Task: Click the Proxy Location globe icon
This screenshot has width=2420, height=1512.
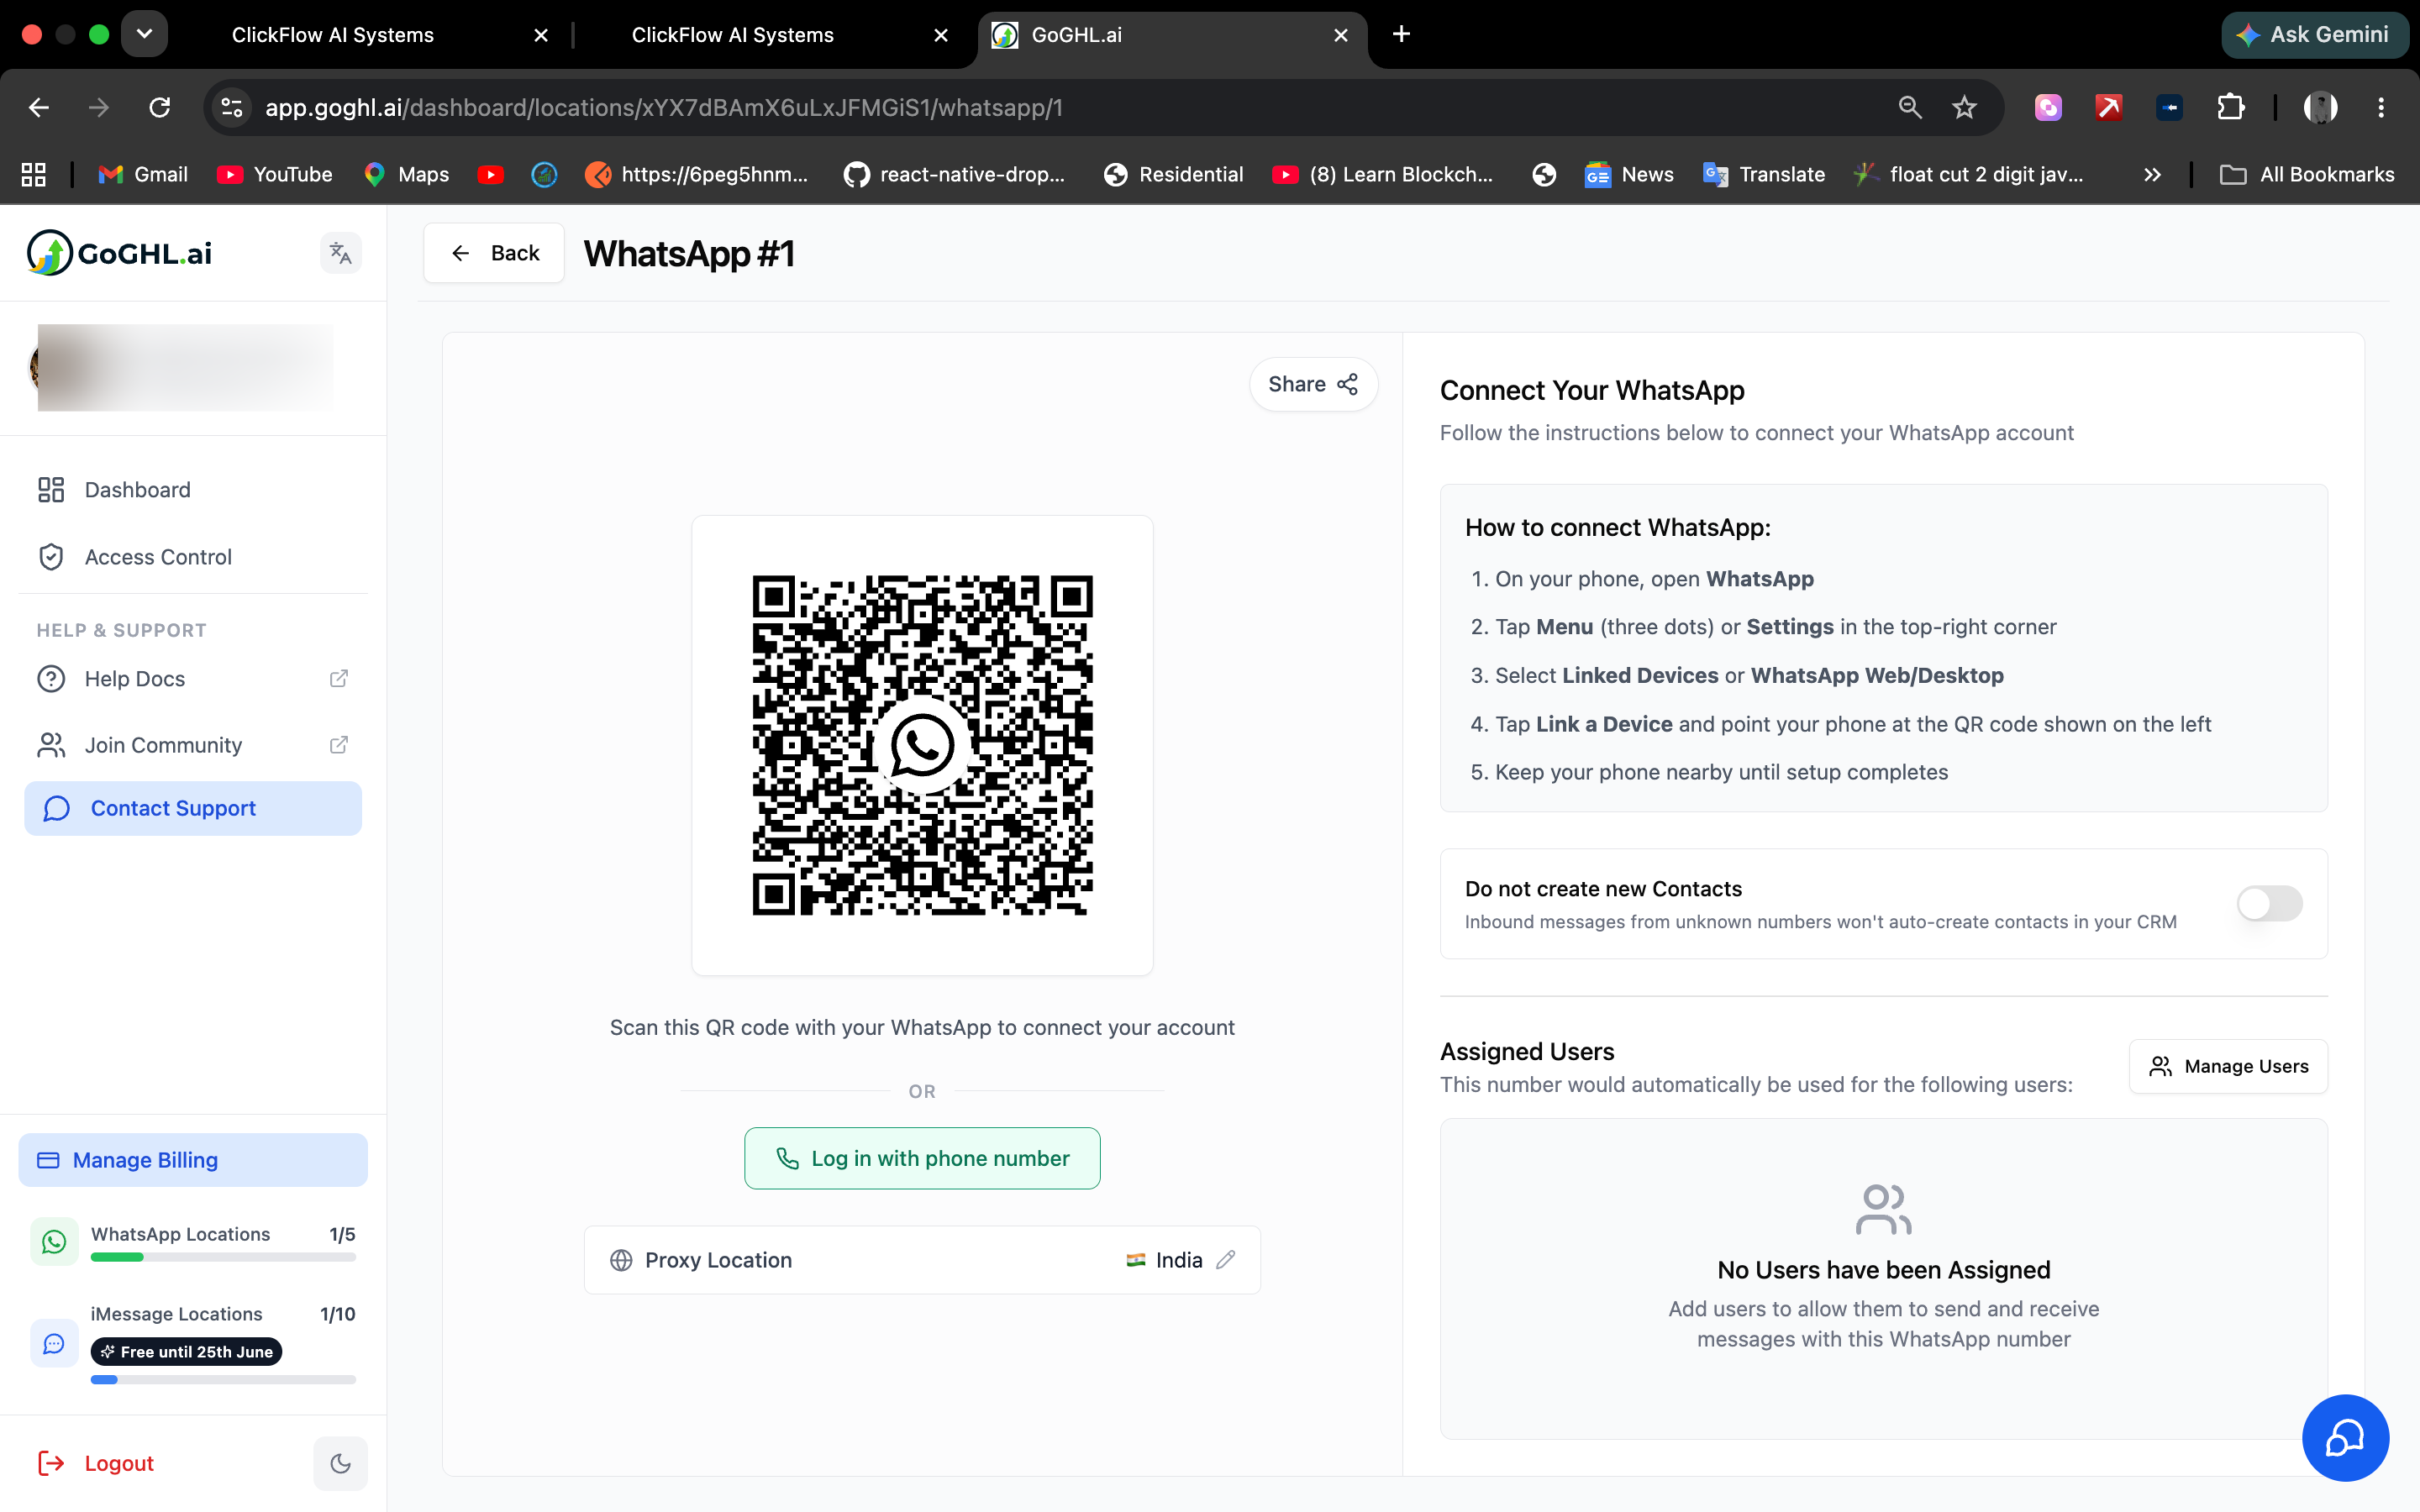Action: [x=621, y=1260]
